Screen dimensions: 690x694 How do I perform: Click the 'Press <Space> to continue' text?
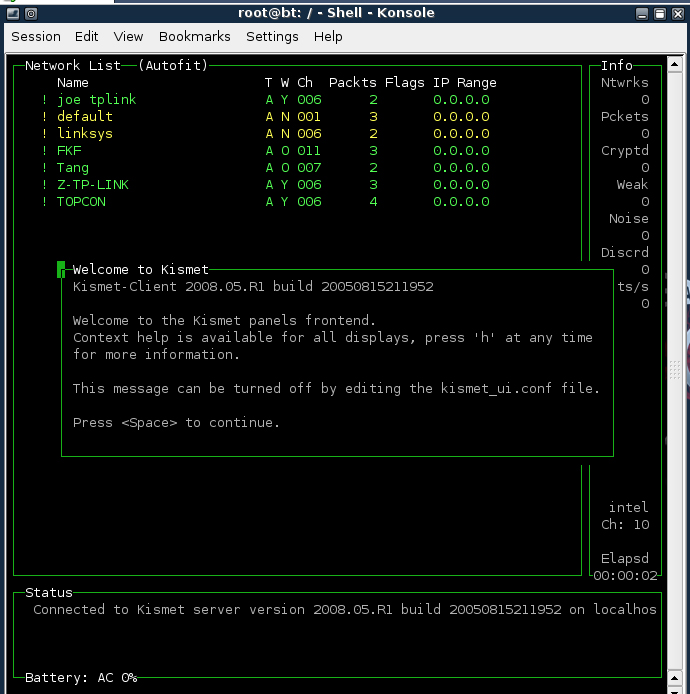pyautogui.click(x=176, y=423)
